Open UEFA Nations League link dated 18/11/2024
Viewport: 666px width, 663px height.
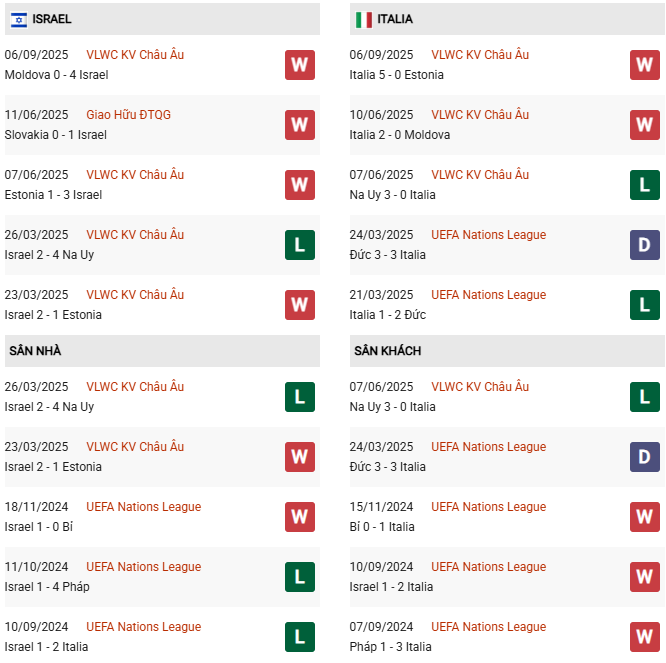pos(143,507)
